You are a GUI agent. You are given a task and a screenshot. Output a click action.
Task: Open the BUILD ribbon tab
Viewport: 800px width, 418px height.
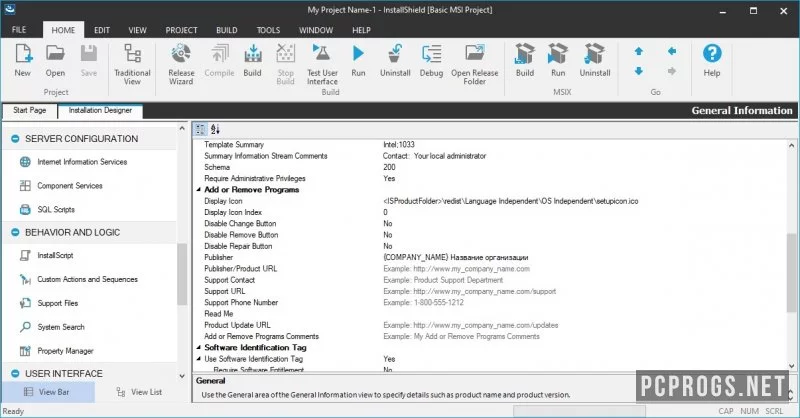coord(227,30)
